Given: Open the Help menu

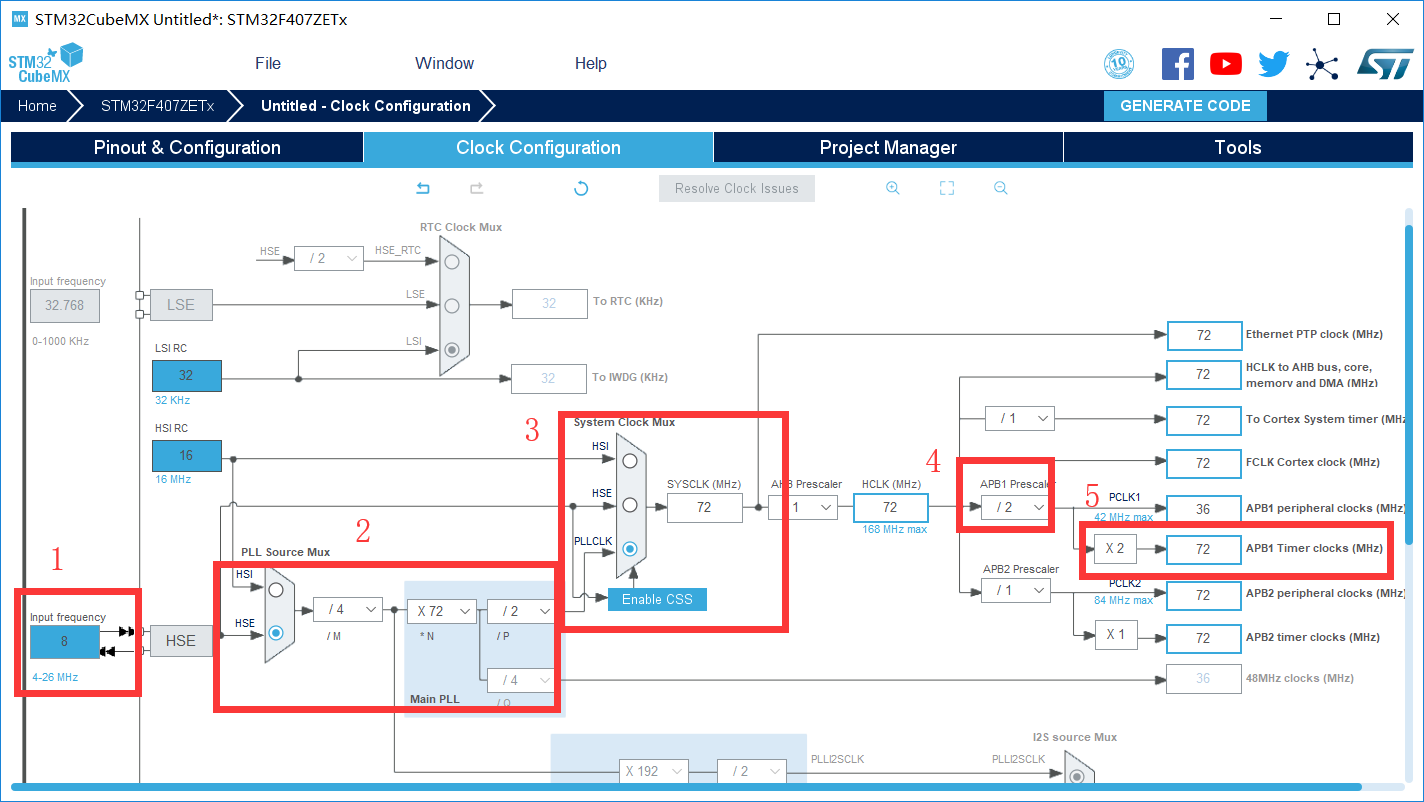Looking at the screenshot, I should tap(591, 63).
